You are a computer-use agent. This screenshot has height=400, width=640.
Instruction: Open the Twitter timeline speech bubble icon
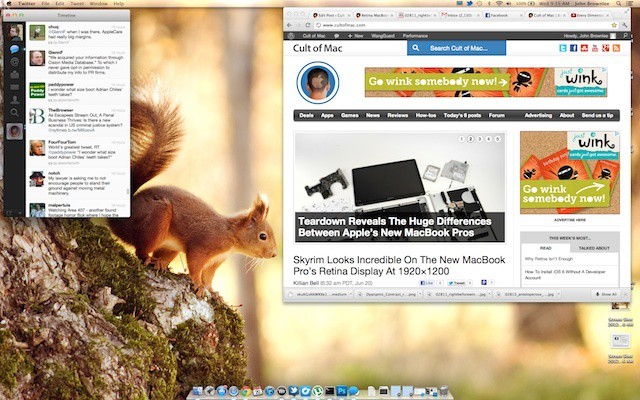[x=15, y=50]
